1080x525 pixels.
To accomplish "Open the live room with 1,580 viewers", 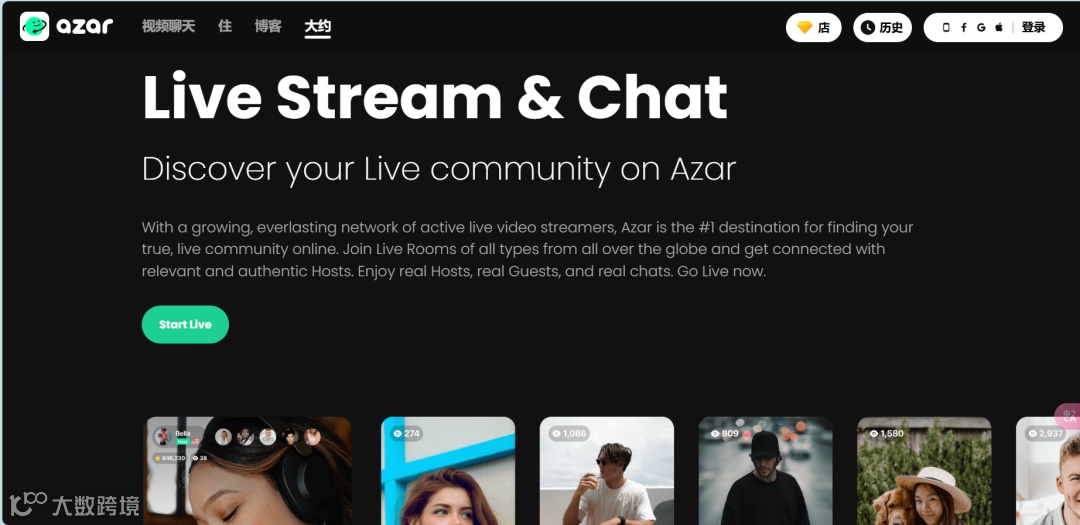I will [x=924, y=471].
